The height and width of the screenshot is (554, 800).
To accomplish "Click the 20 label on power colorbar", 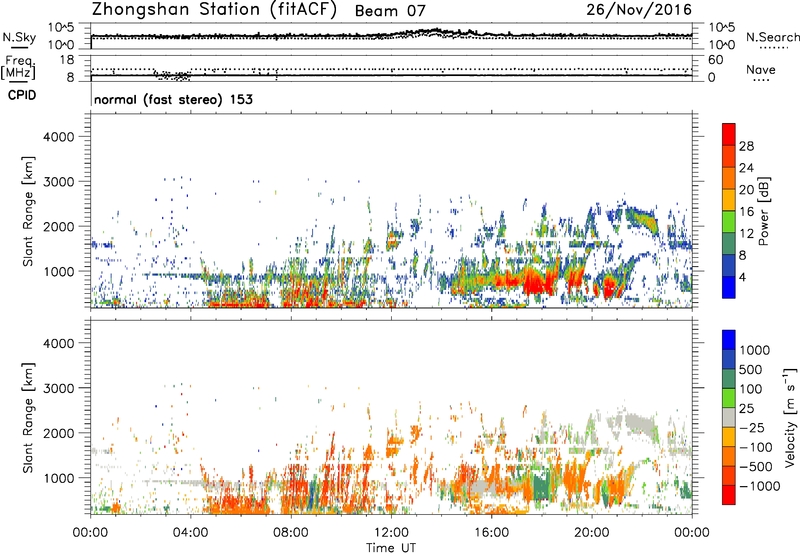I will (746, 190).
